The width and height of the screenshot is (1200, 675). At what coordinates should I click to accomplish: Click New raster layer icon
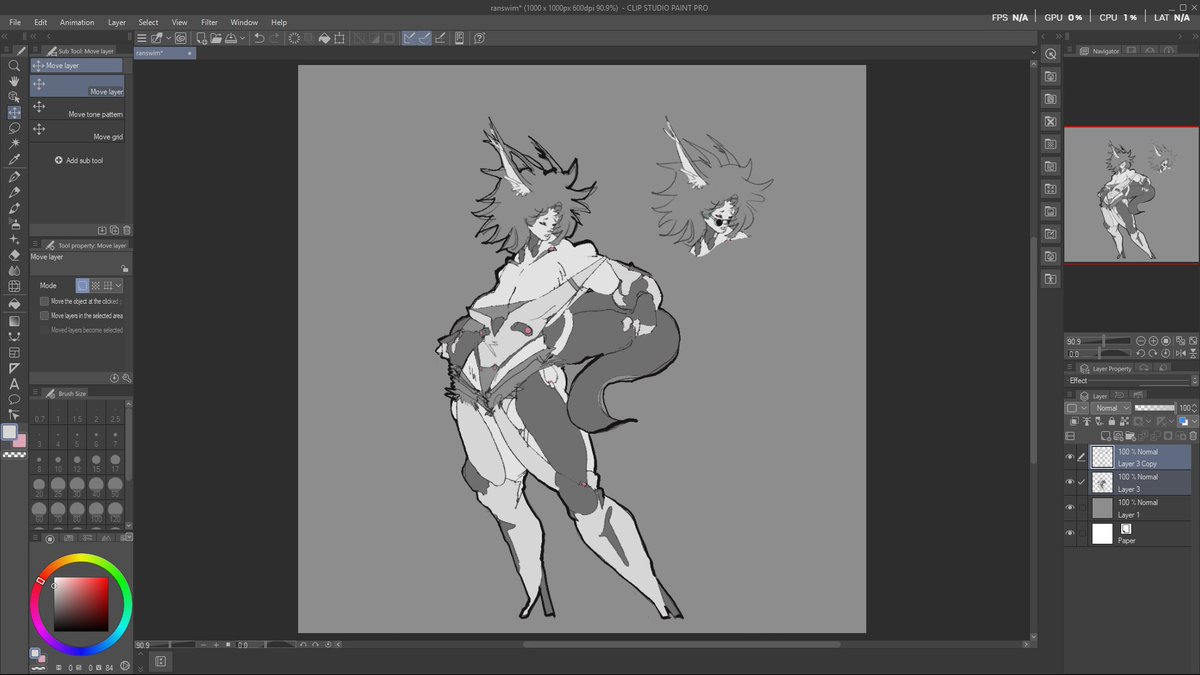(x=1105, y=436)
